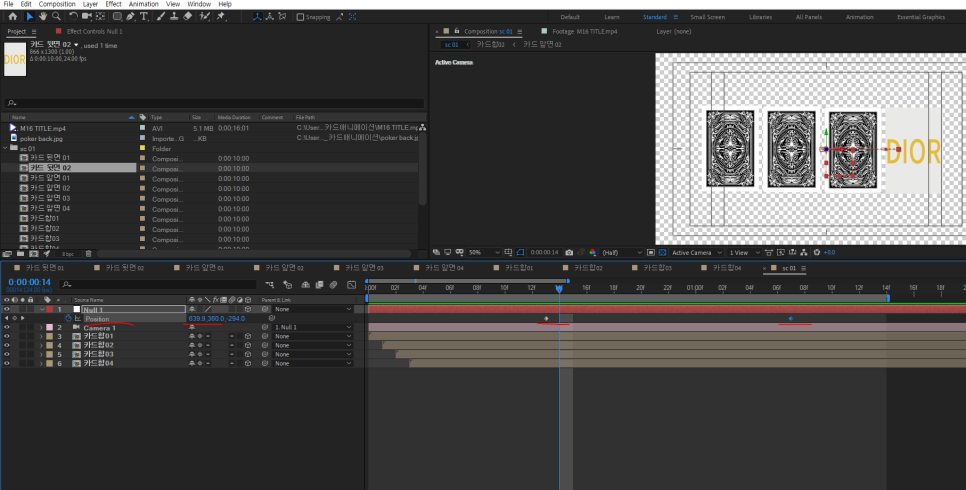The image size is (966, 490).
Task: Hide the Null 1 layer eye
Action: point(7,309)
